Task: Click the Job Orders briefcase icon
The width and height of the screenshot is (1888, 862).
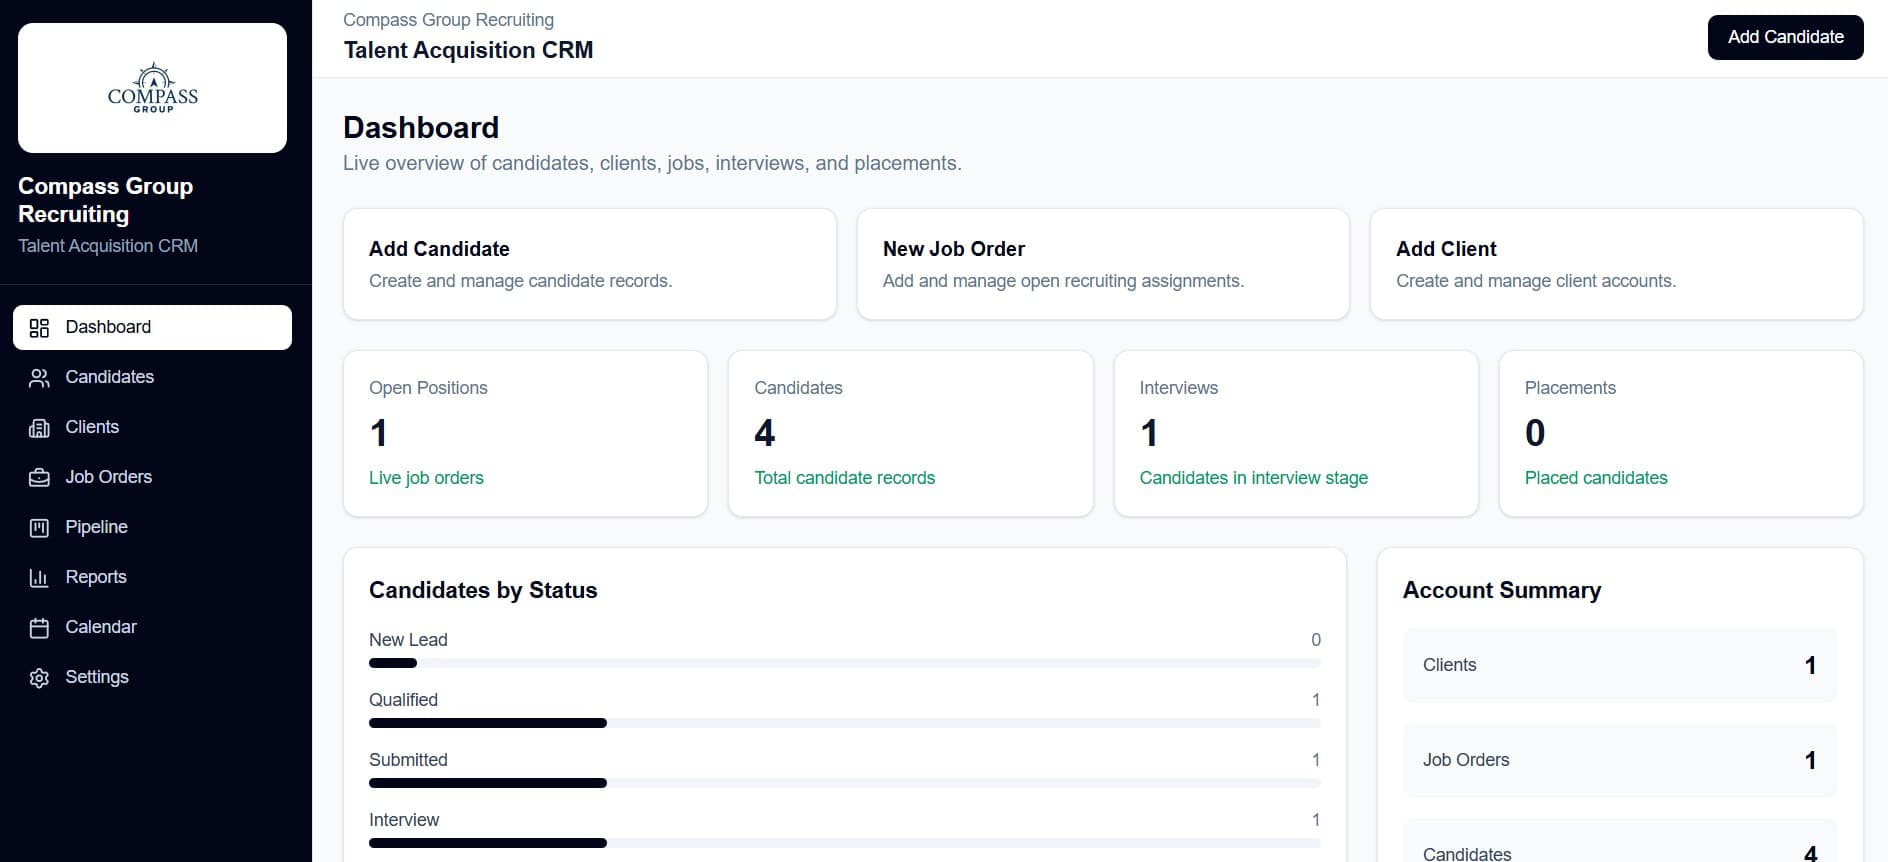Action: pos(39,478)
